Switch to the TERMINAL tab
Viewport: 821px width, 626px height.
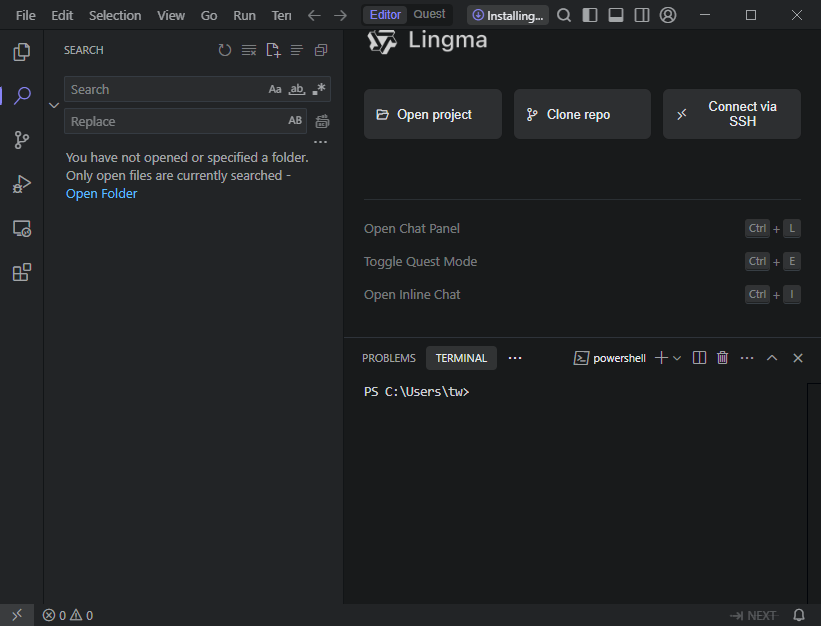461,358
